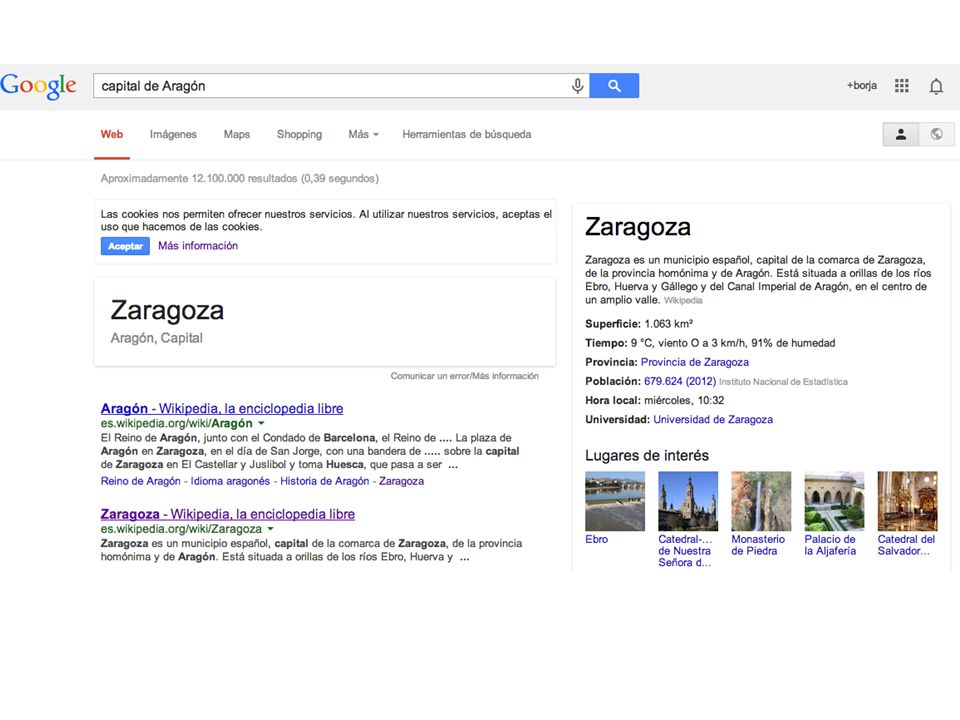The image size is (960, 720).
Task: Open Palacio de la Aljafería text link
Action: tap(830, 545)
